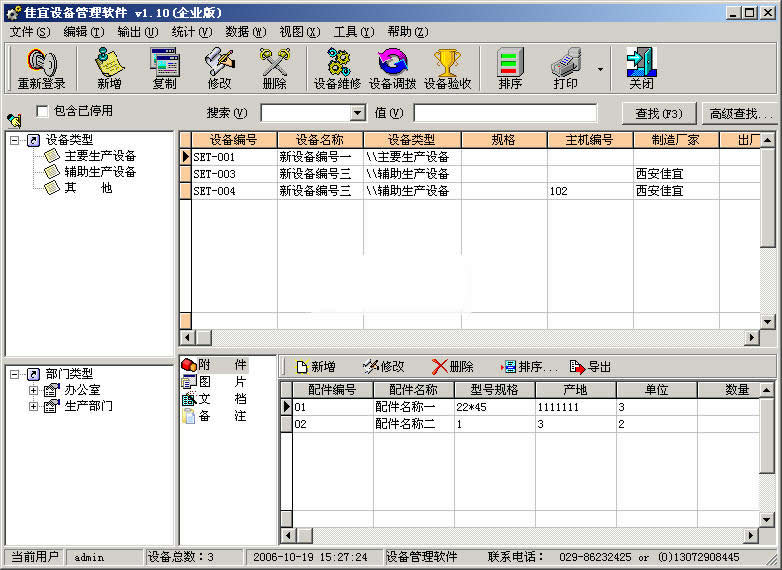Collapse the 部门类型 tree root

14,374
